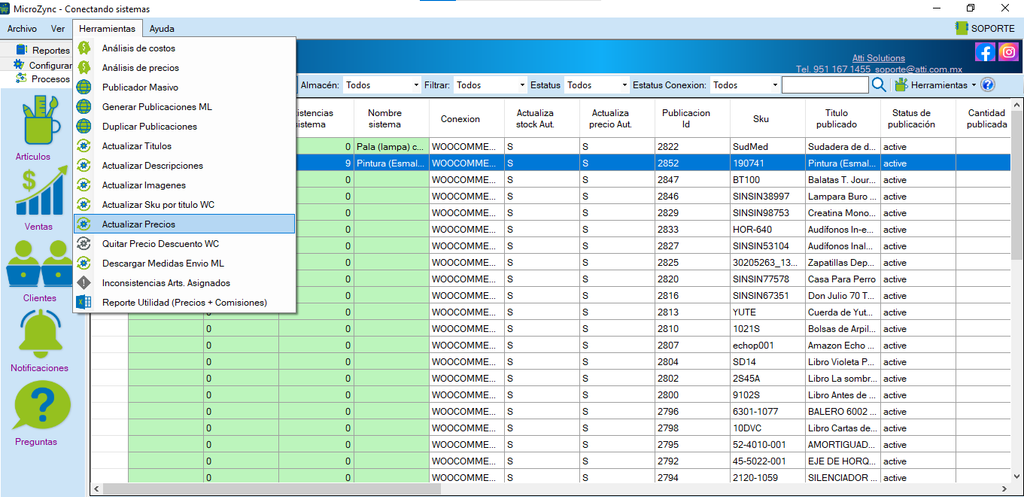Viewport: 1024px width, 497px height.
Task: Select the cell with Sku 10DVC
Action: pos(767,428)
